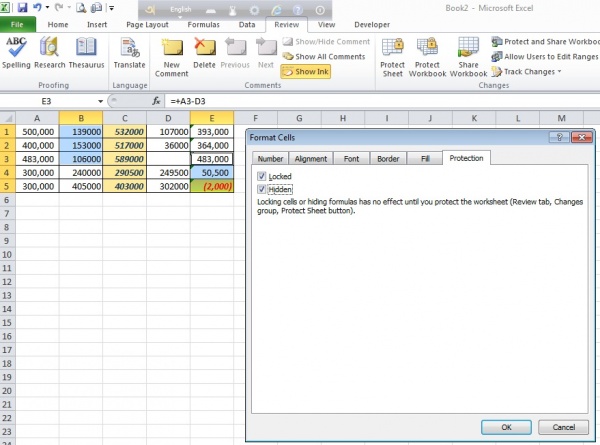
Task: Switch to Alignment tab in Format Cells
Action: click(311, 159)
